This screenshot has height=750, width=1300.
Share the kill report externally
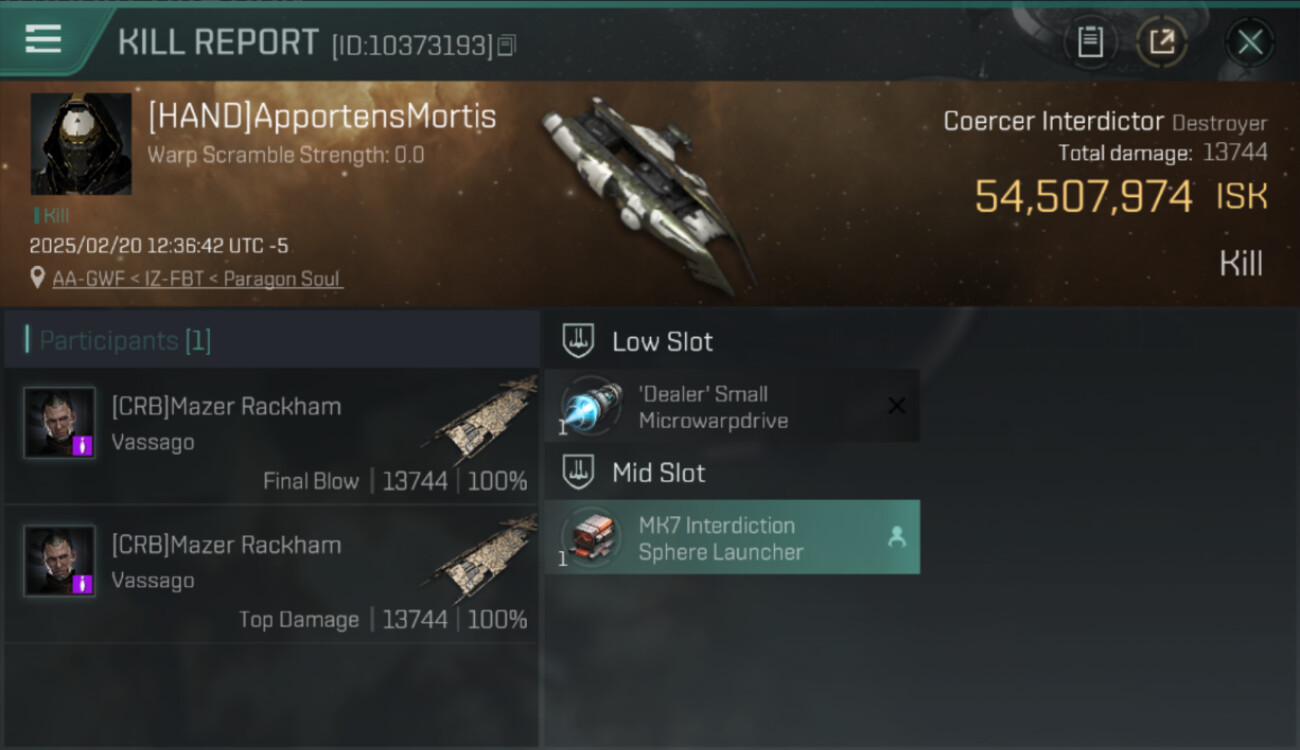pyautogui.click(x=1162, y=42)
